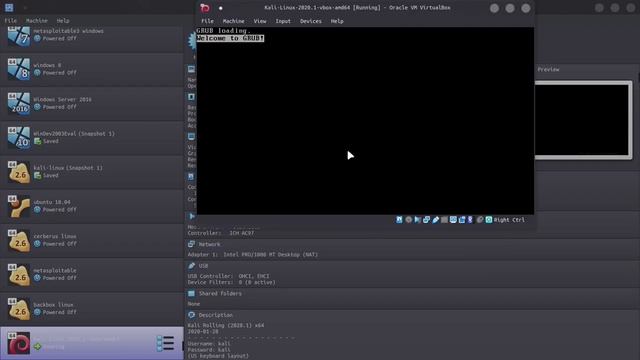Click 'Password: kali' description line
The width and height of the screenshot is (640, 360).
tap(209, 350)
